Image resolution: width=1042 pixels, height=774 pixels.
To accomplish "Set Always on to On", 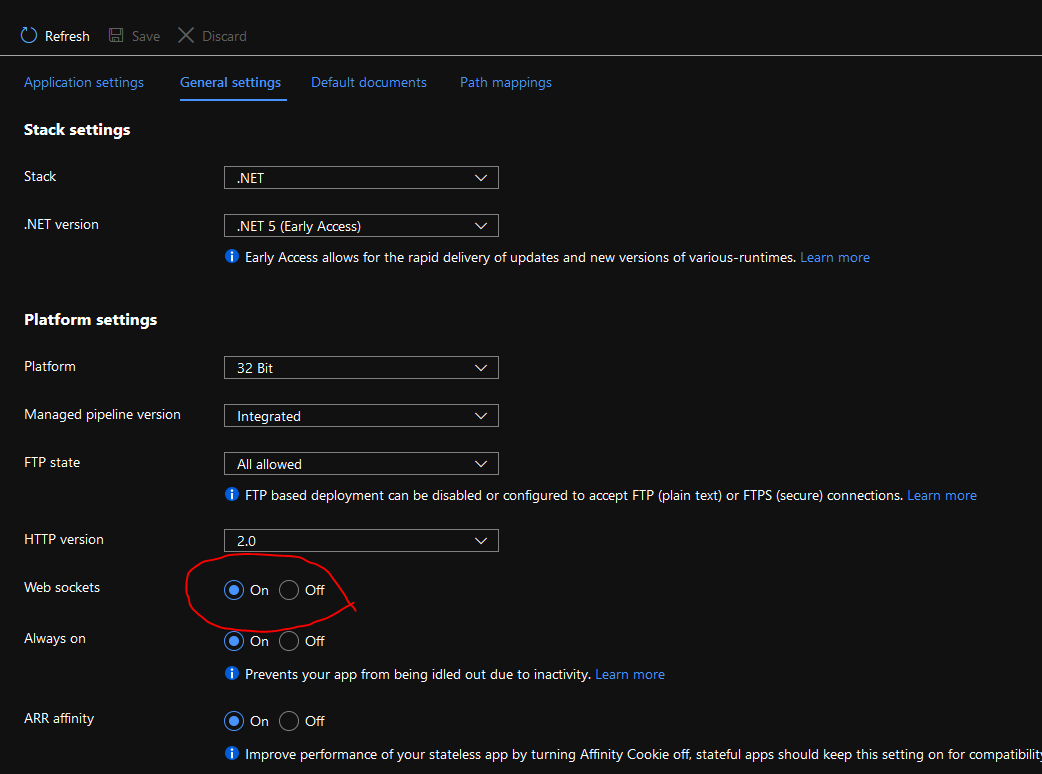I will pyautogui.click(x=234, y=641).
